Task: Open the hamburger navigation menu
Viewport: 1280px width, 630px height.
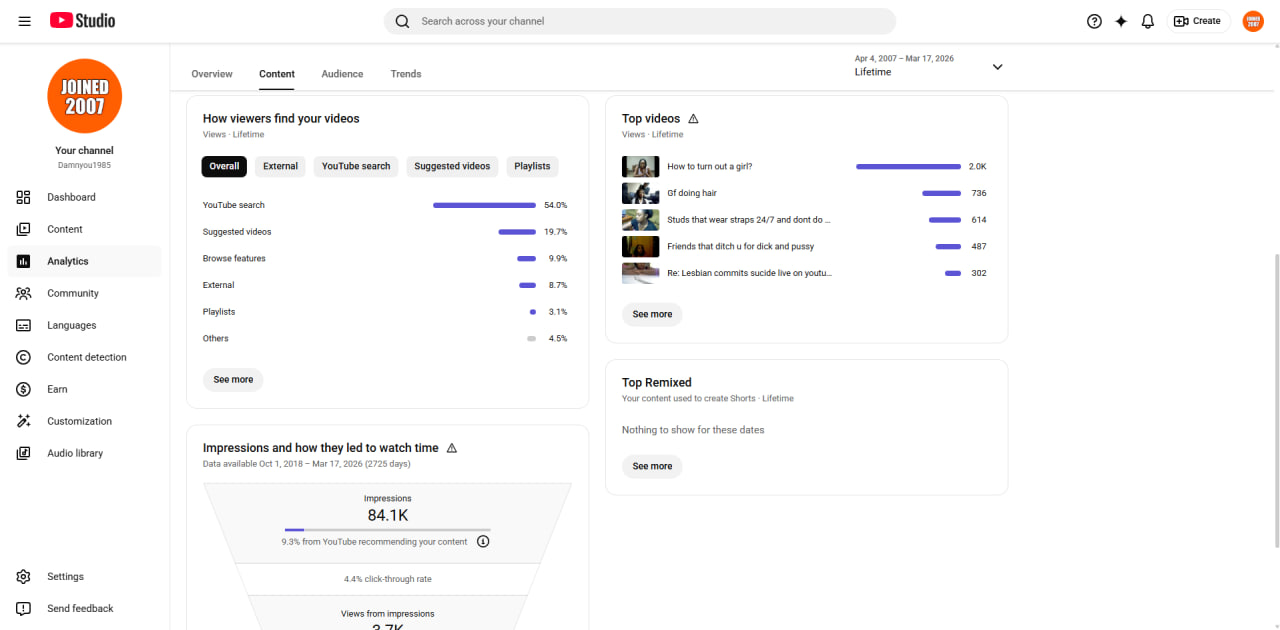Action: tap(25, 21)
